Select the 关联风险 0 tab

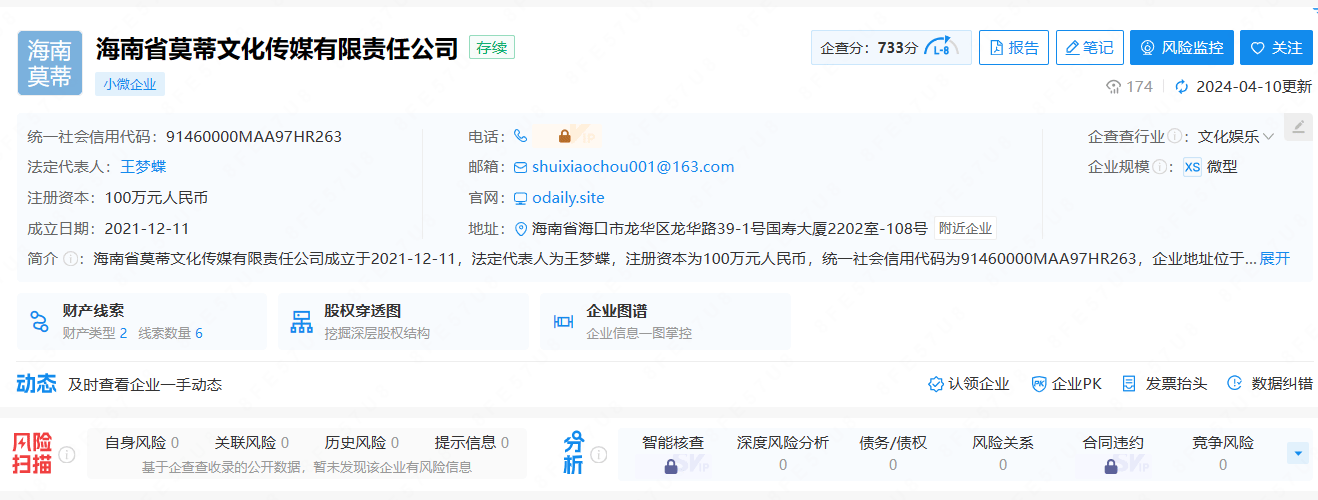point(252,442)
